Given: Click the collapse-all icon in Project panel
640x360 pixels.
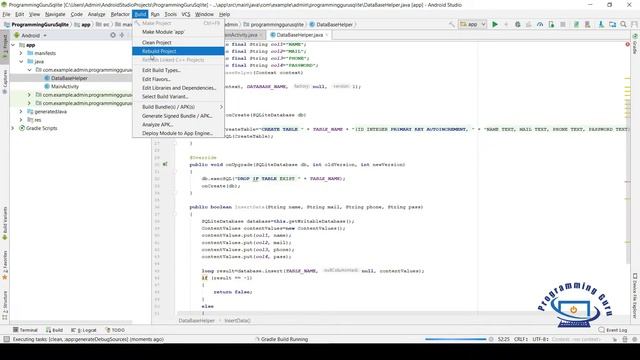Looking at the screenshot, I should pyautogui.click(x=122, y=36).
